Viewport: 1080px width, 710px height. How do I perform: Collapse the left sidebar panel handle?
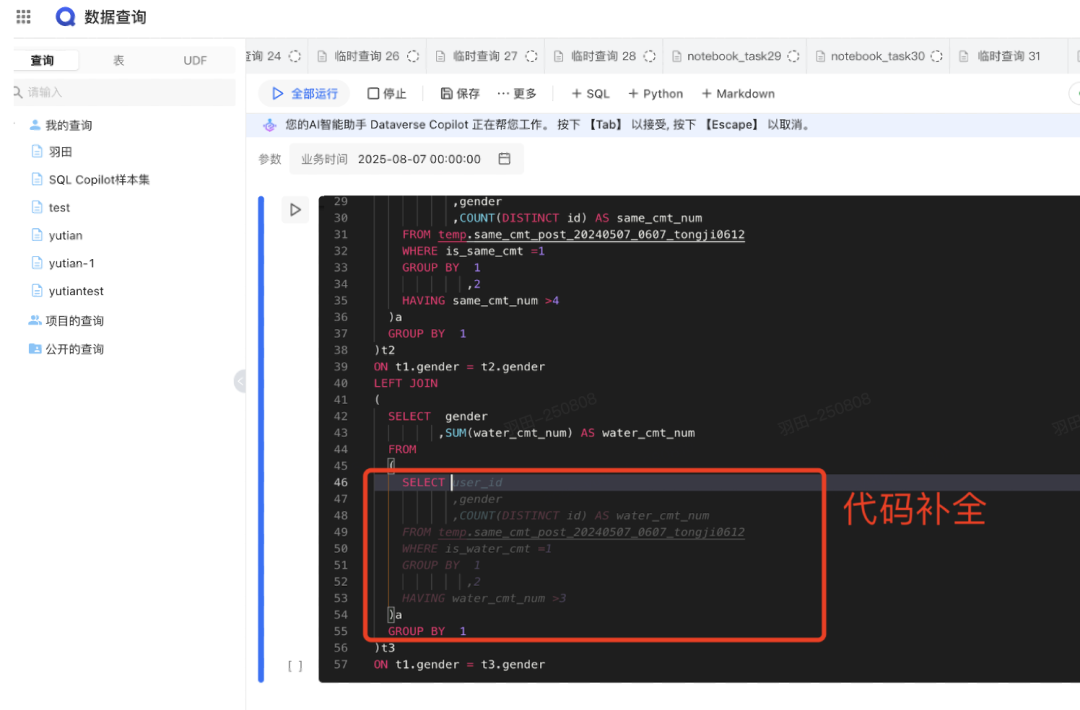tap(240, 381)
